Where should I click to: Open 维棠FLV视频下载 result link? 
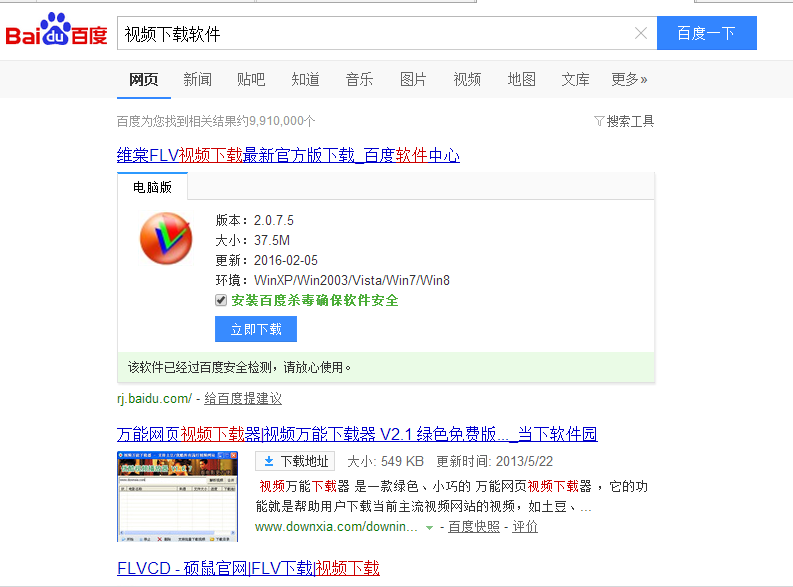288,155
